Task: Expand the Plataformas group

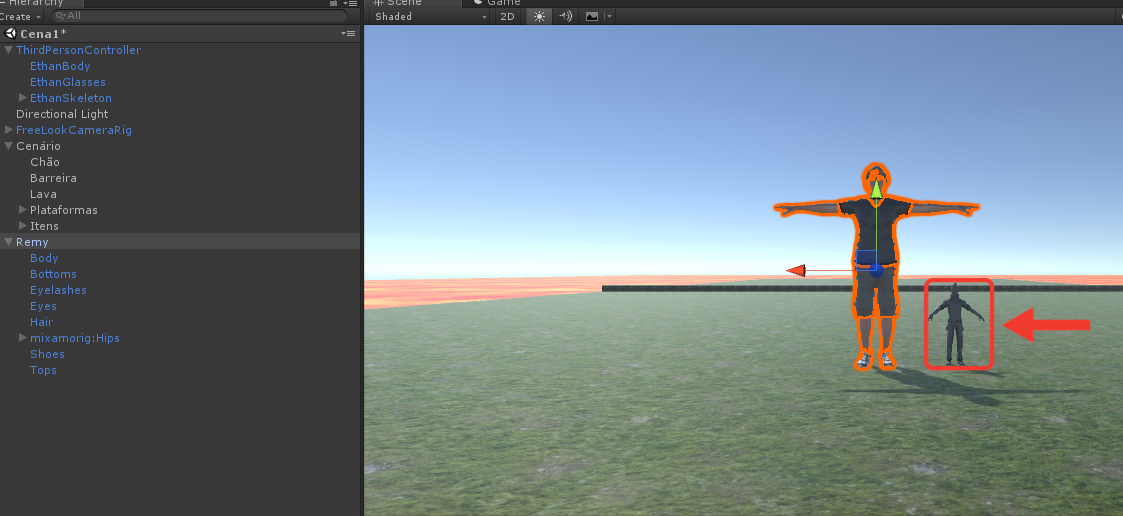Action: (23, 209)
